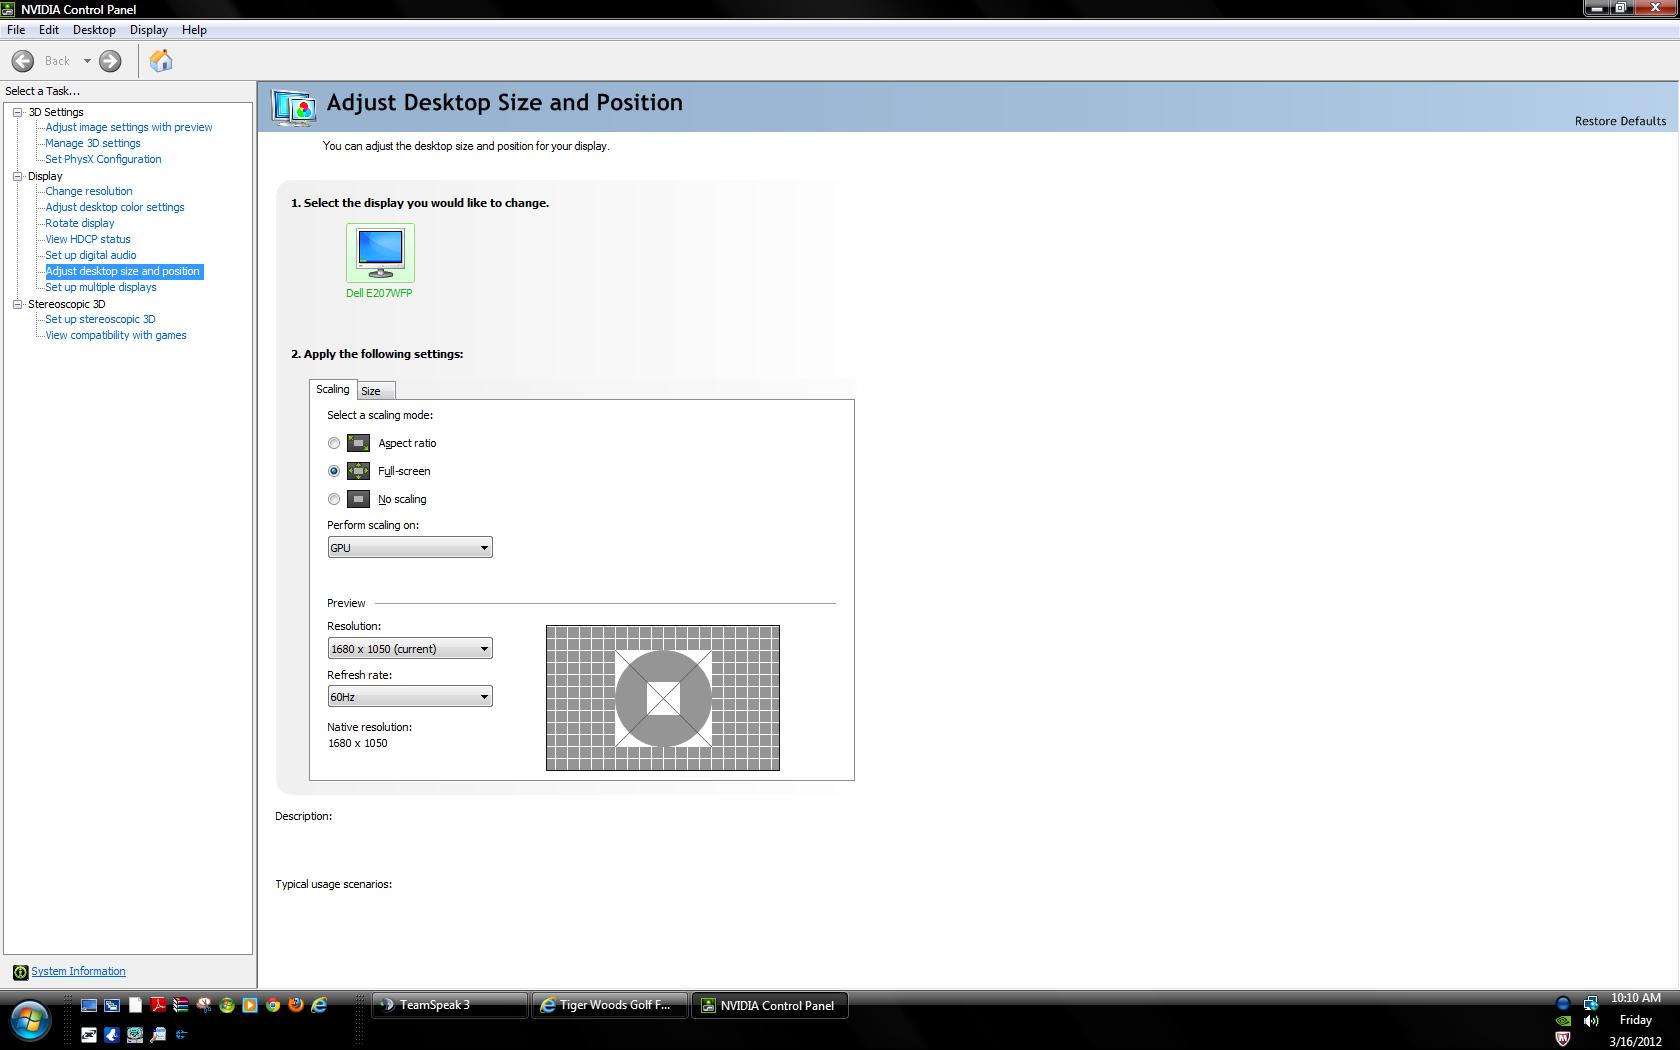Screen dimensions: 1680x1050
Task: Switch to Tiger Woods Golf taskbar button
Action: [x=610, y=1005]
